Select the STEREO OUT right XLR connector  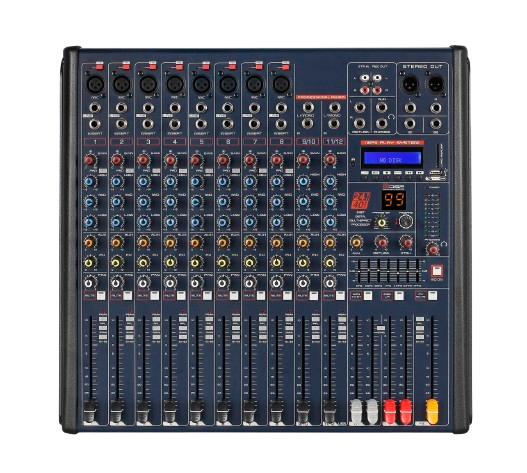tap(436, 84)
